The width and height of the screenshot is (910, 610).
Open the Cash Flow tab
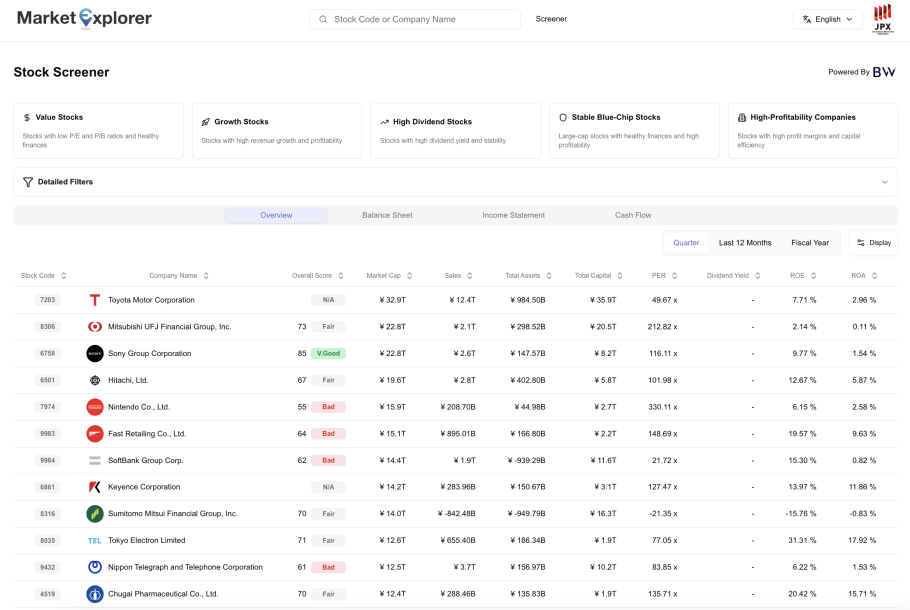coord(633,215)
